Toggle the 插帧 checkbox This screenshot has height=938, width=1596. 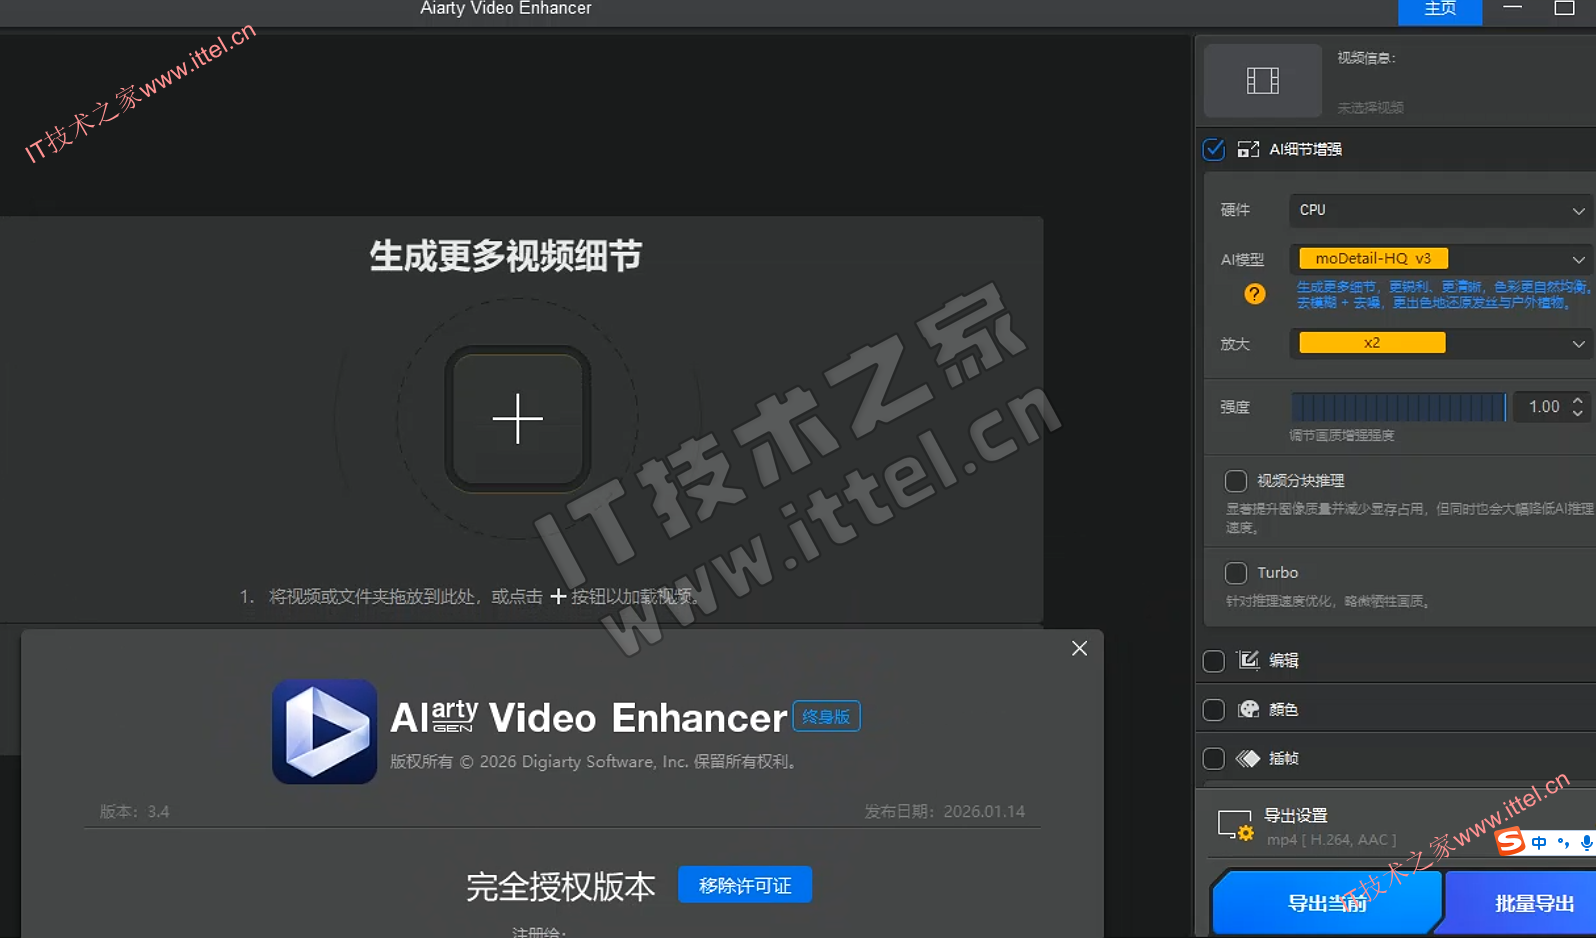click(x=1214, y=758)
